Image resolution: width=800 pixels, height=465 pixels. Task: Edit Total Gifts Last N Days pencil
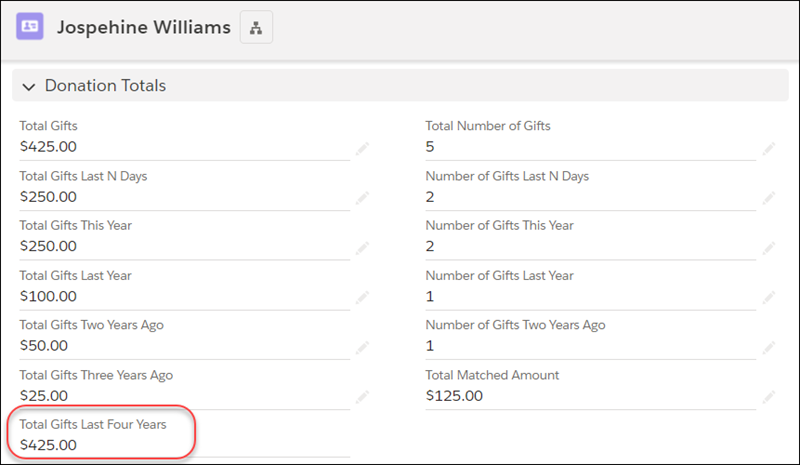362,198
